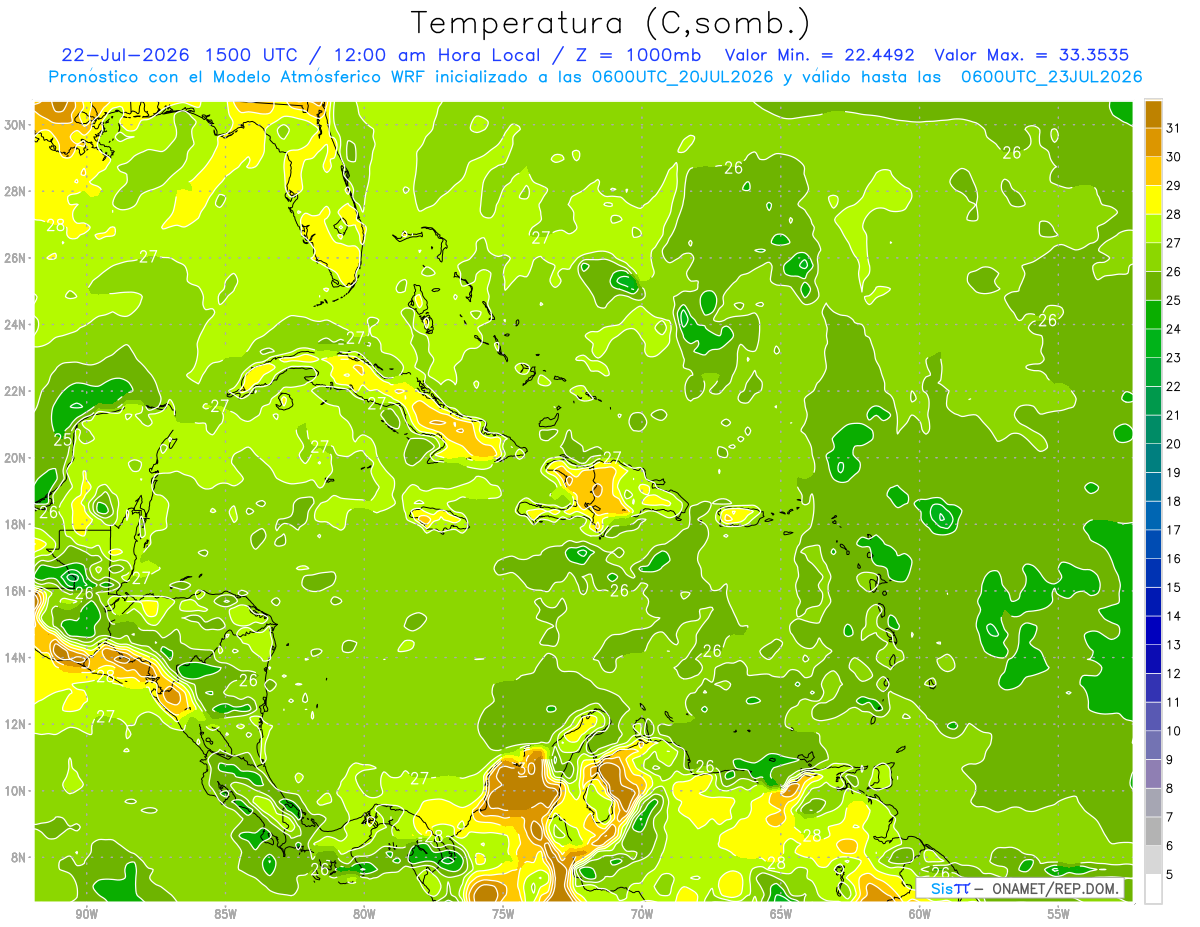Viewport: 1200px width, 927px height.
Task: Click the legend value 22
Action: coord(1174,387)
